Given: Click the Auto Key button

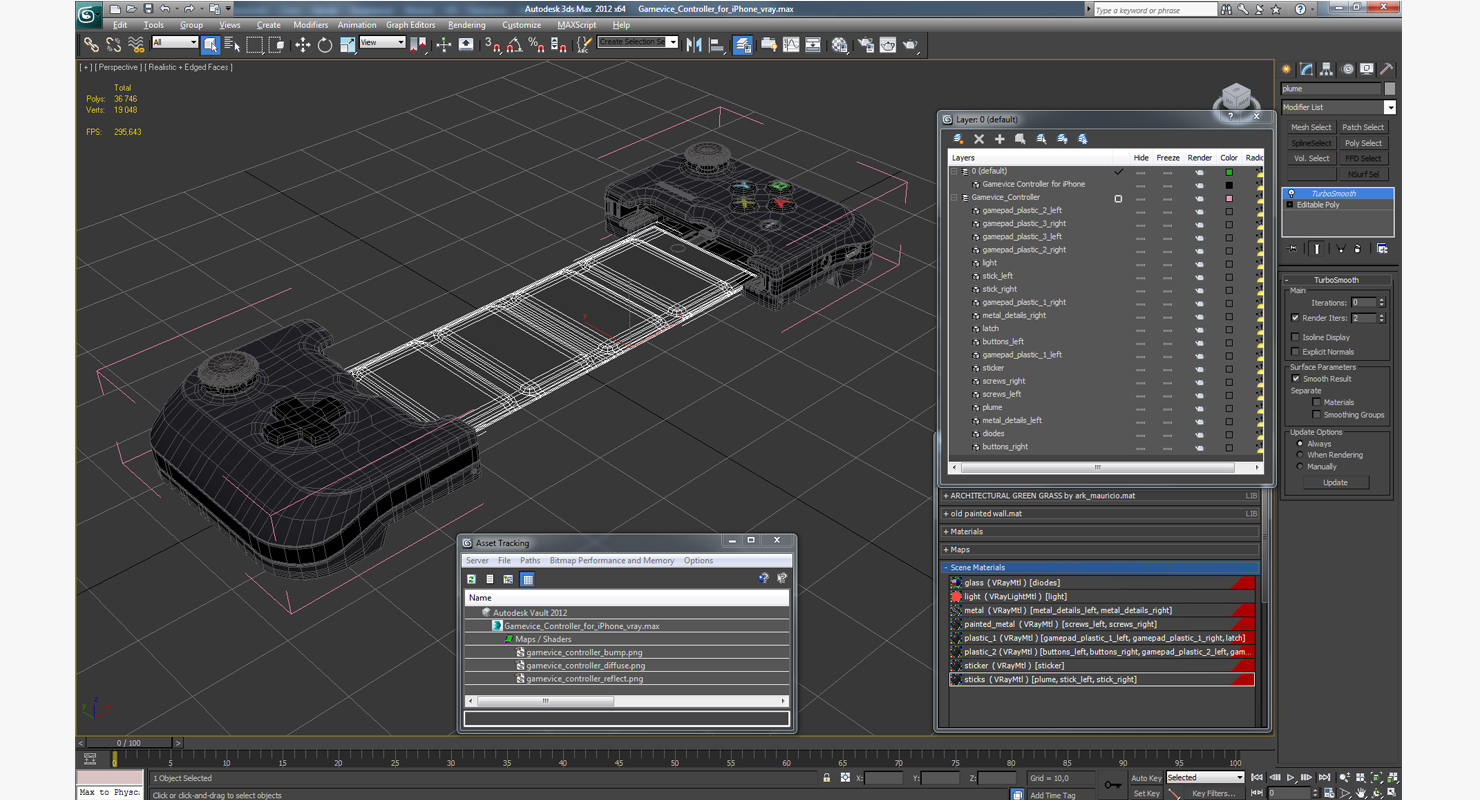Looking at the screenshot, I should [x=1146, y=778].
